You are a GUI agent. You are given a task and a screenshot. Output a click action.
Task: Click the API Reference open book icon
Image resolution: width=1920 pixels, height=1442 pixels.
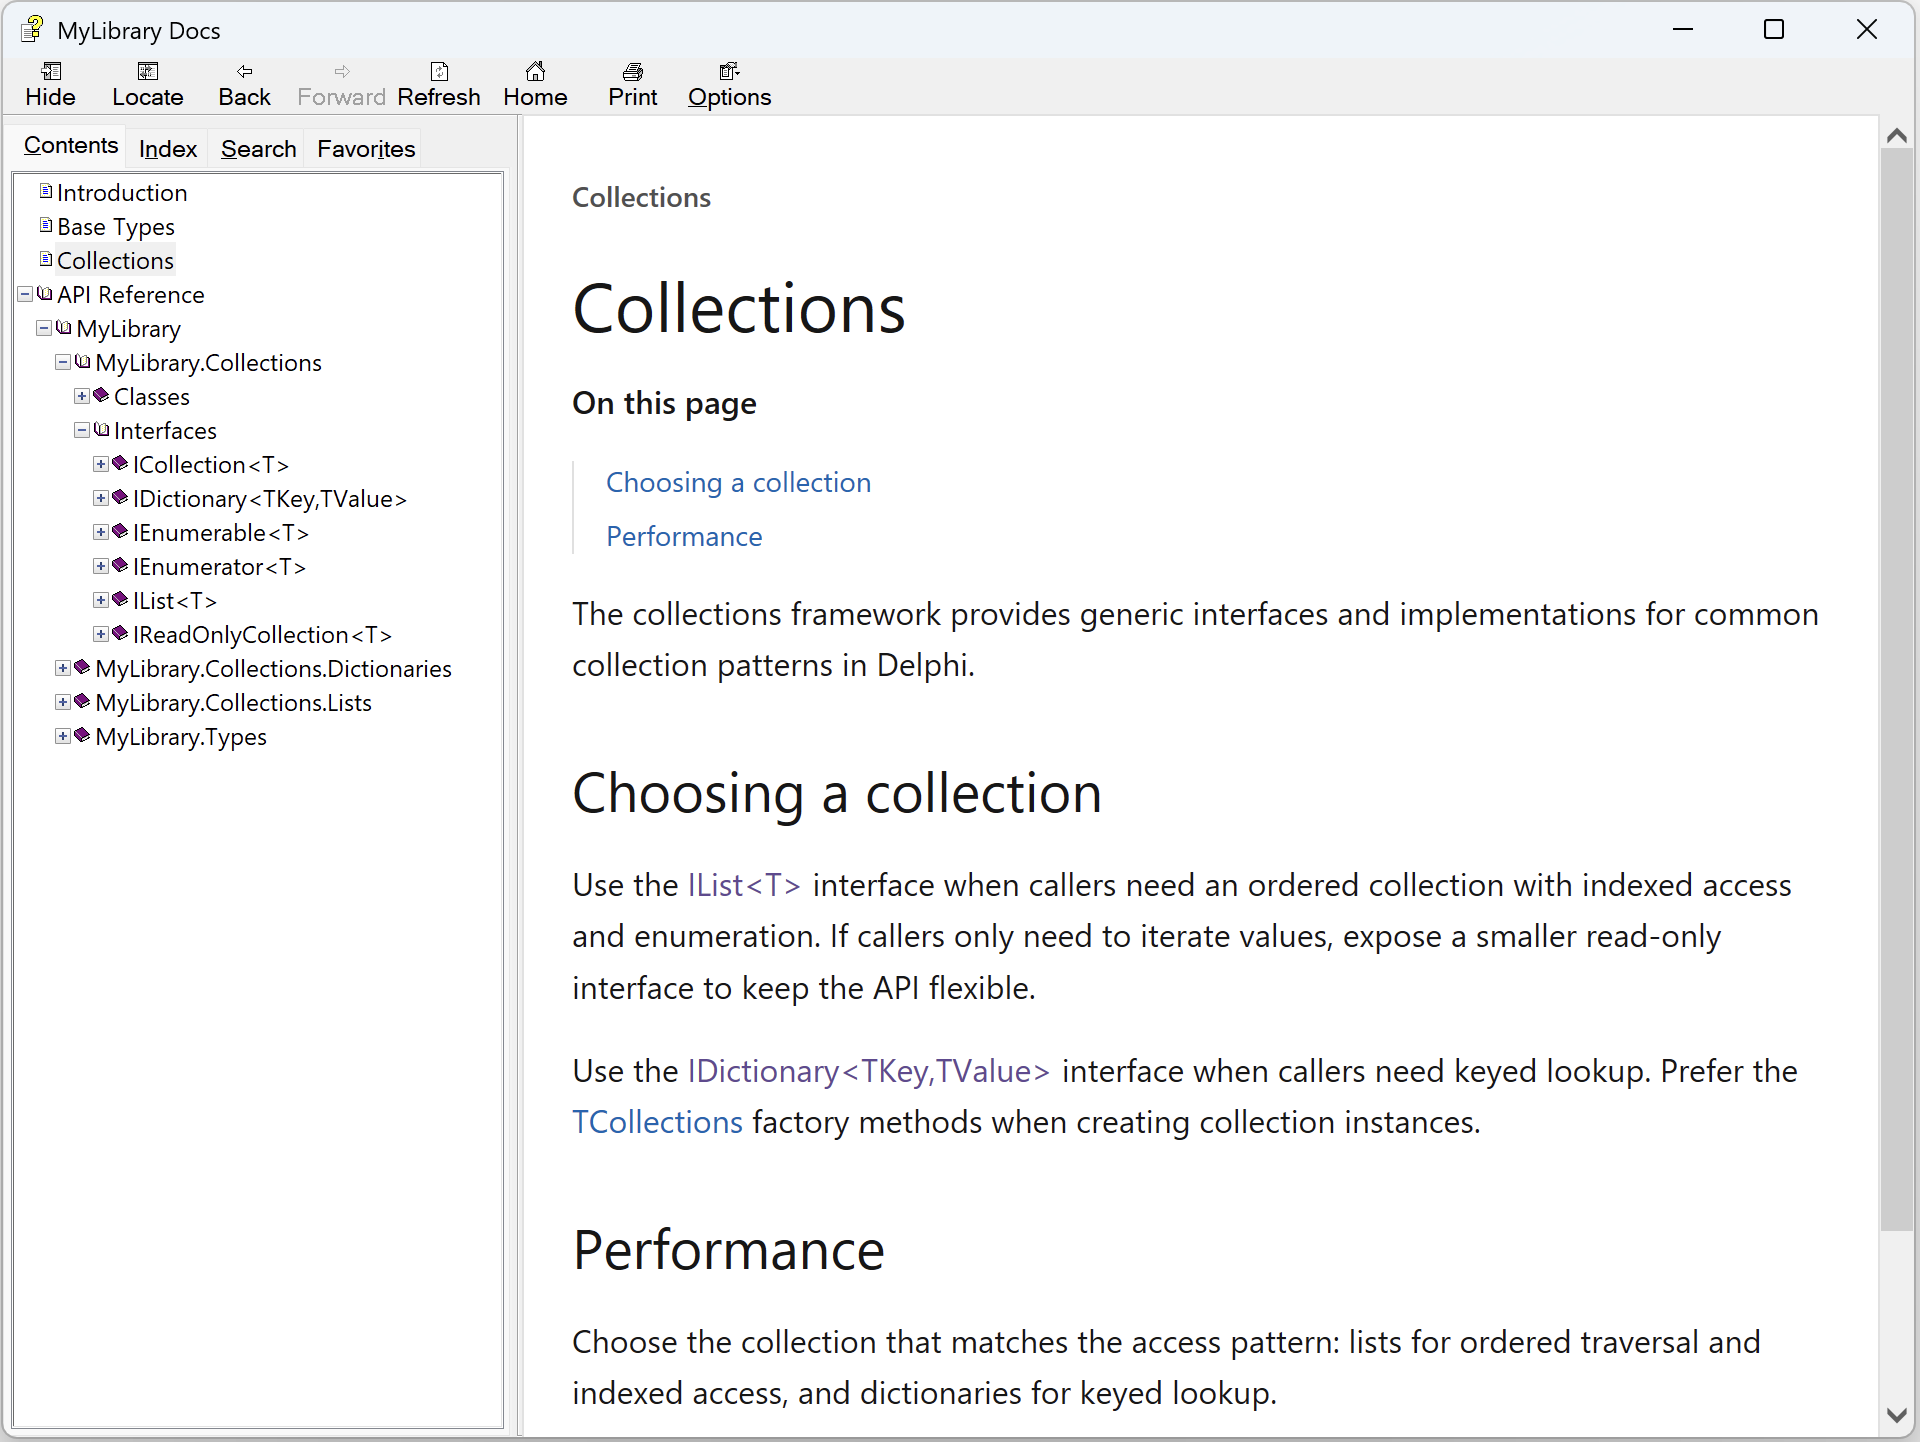click(x=45, y=293)
